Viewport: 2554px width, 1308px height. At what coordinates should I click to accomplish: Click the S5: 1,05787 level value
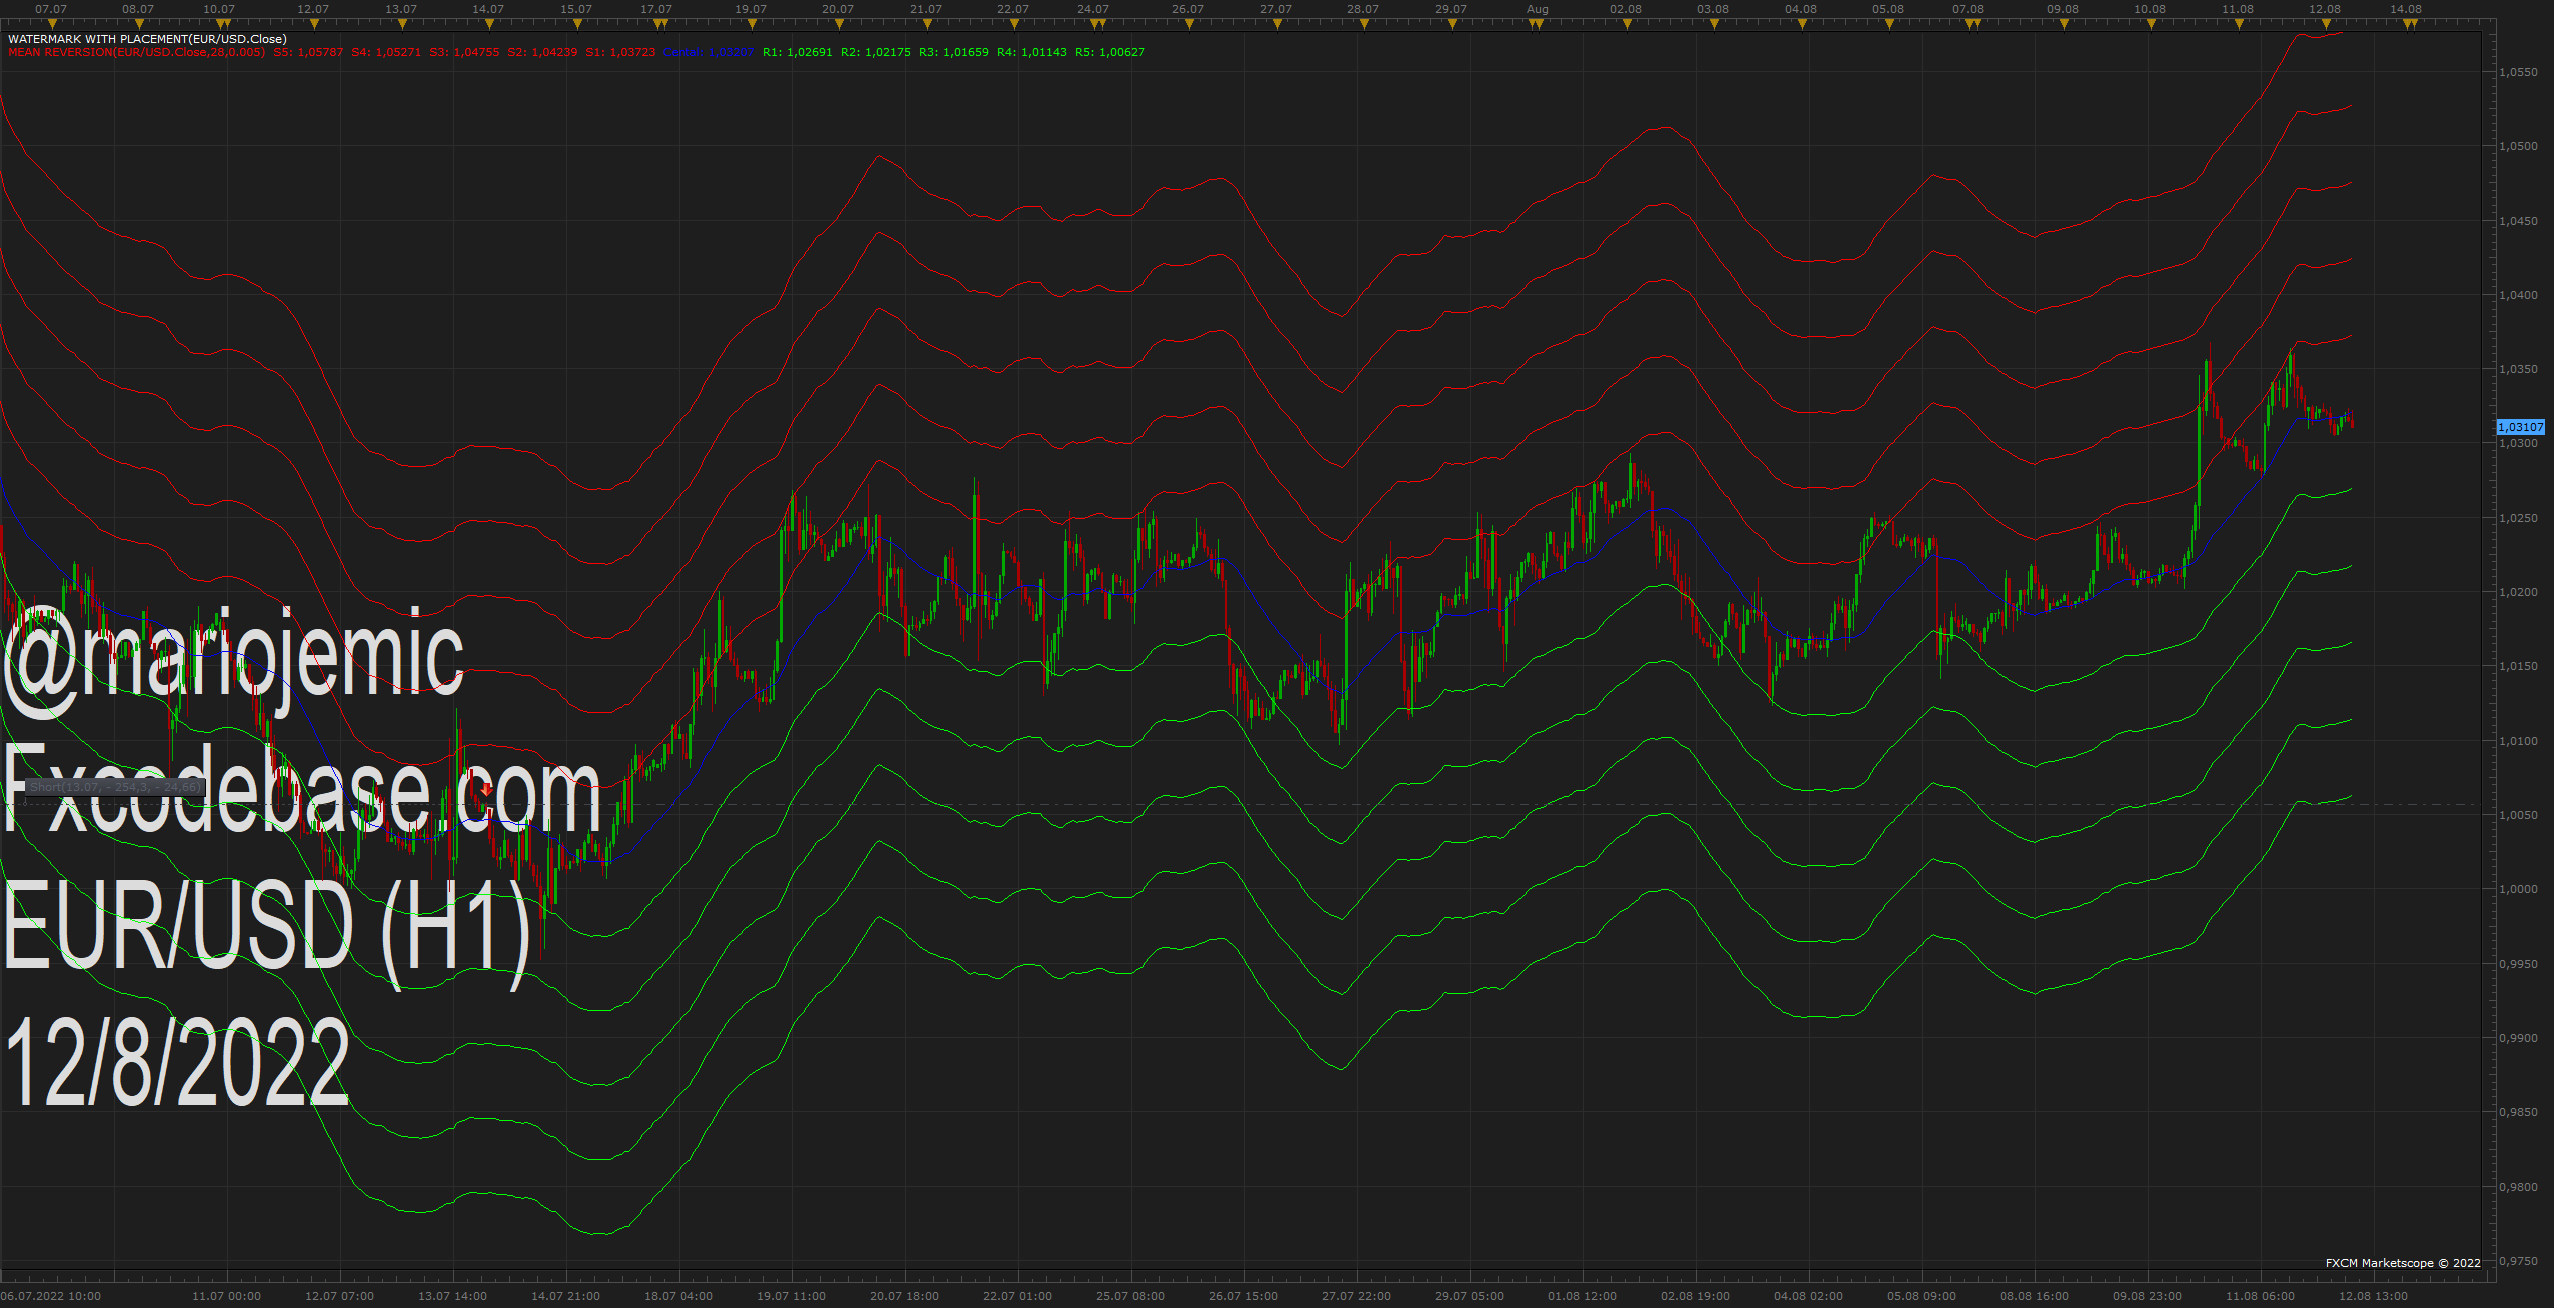[308, 52]
